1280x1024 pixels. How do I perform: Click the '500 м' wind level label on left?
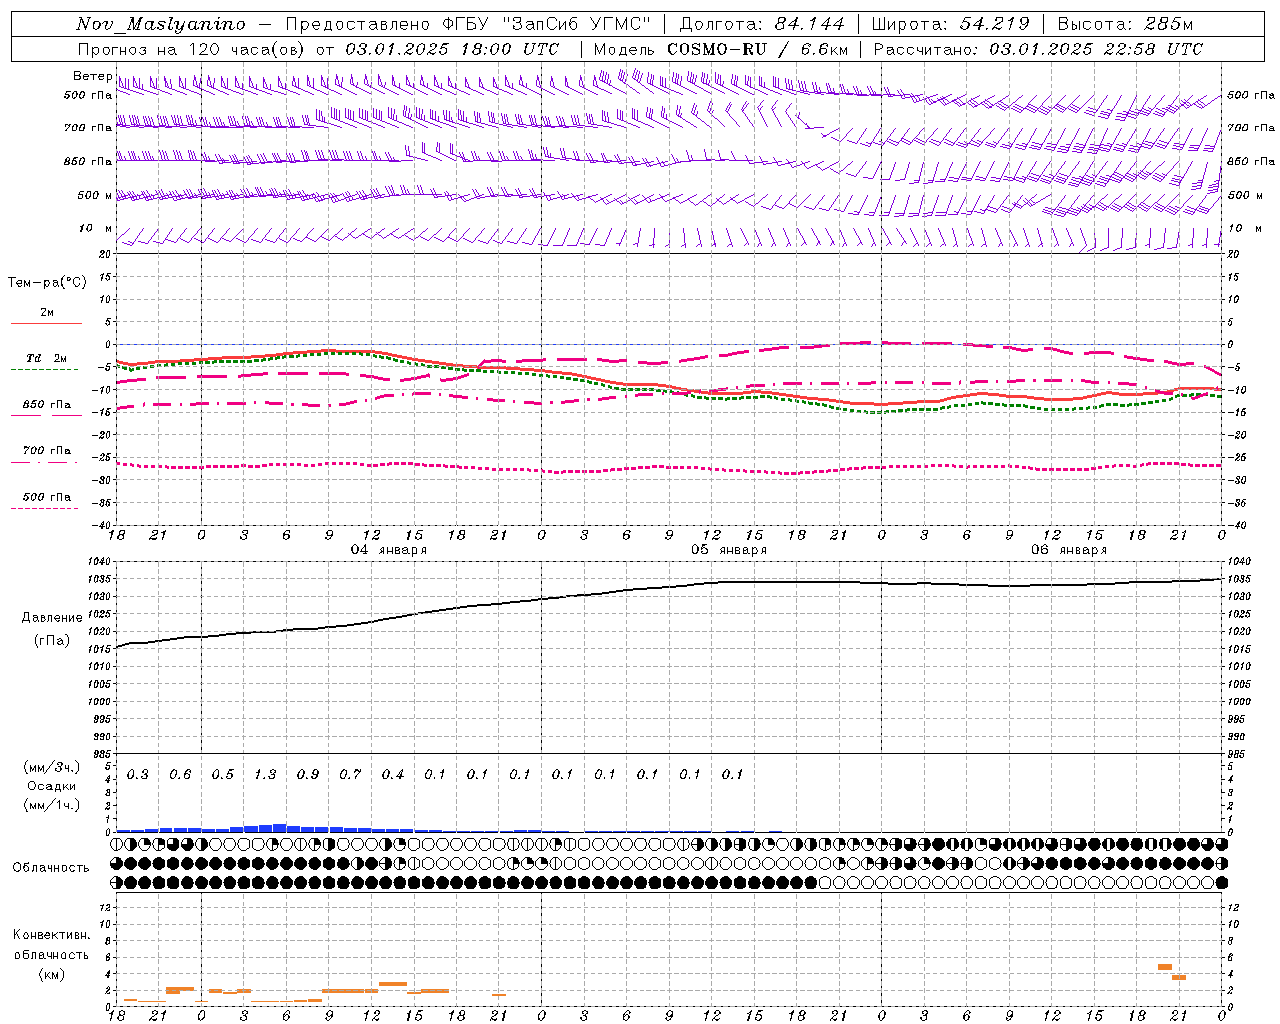[95, 196]
